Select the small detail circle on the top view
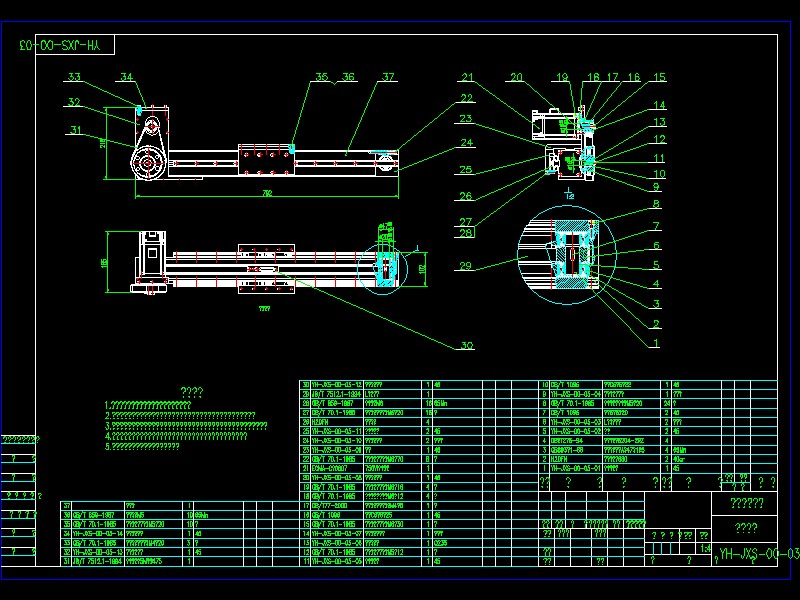The image size is (800, 600). [x=383, y=269]
